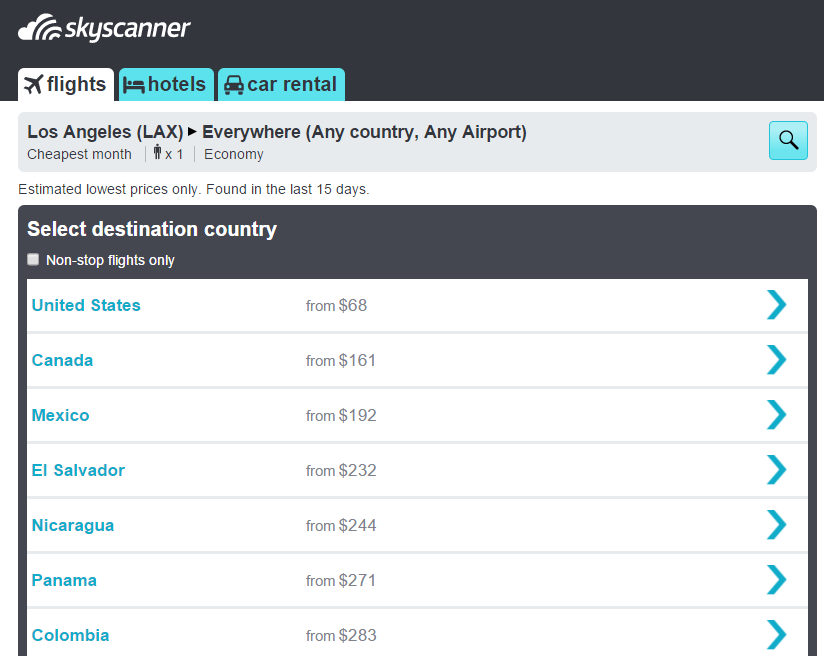The height and width of the screenshot is (658, 824).
Task: Click the 'from $271' price
Action: tap(341, 580)
